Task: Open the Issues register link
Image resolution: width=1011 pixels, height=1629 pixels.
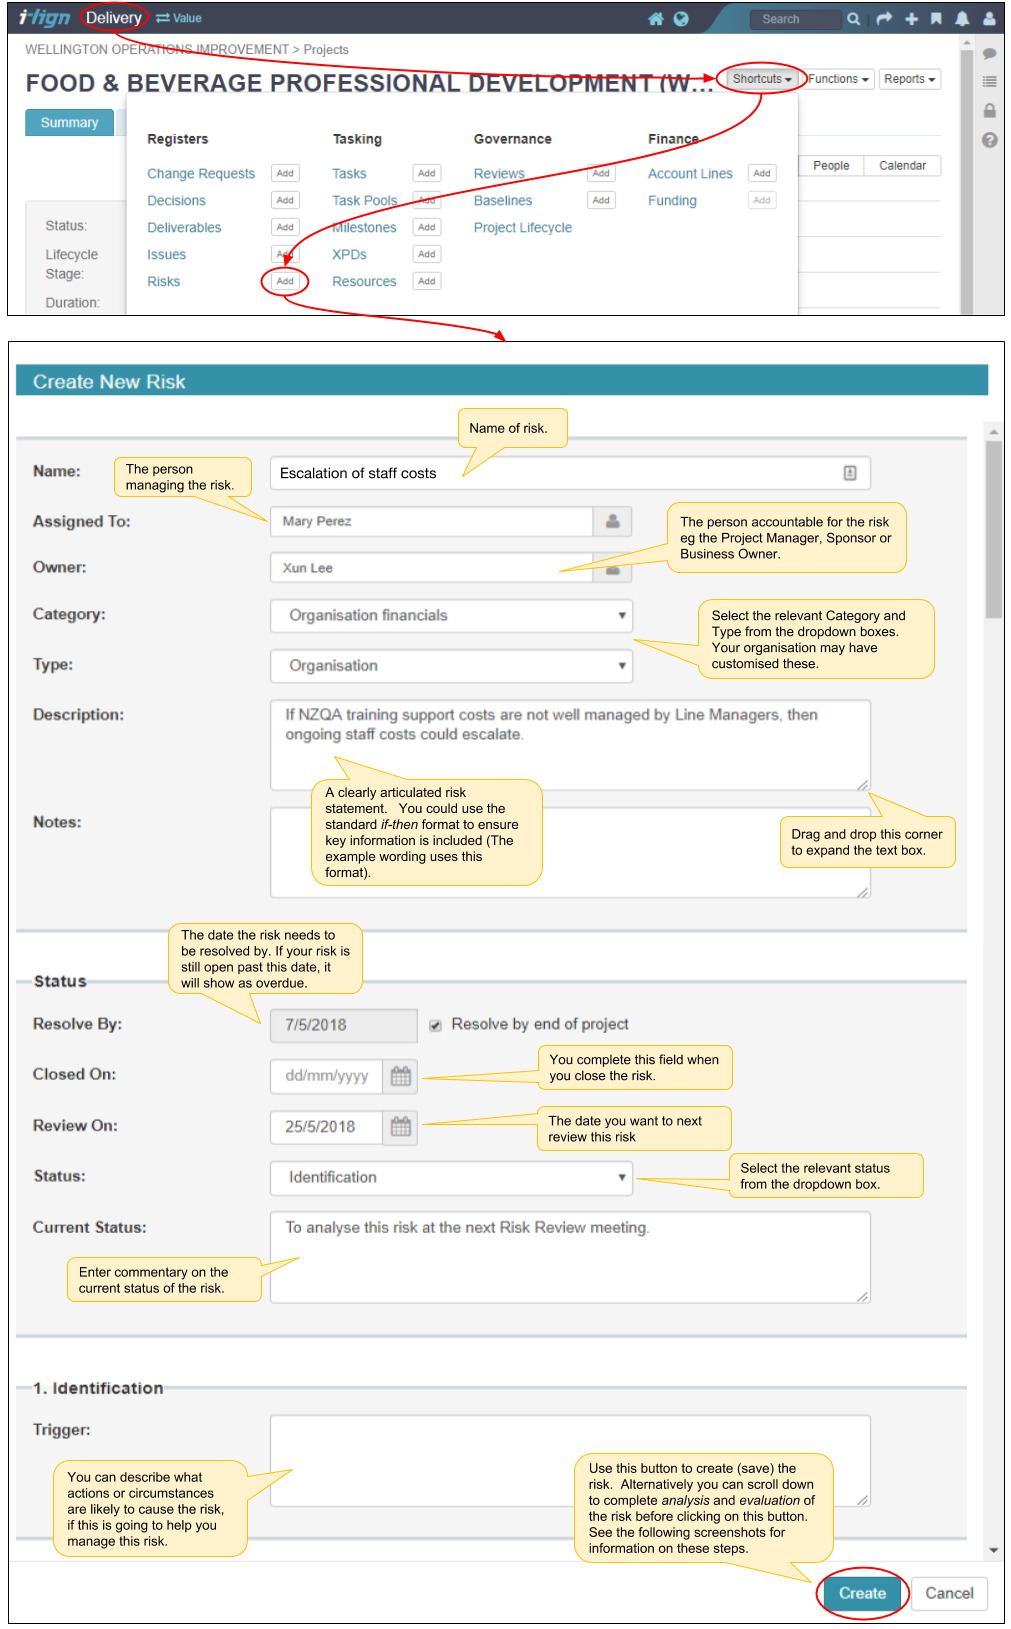Action: click(166, 254)
